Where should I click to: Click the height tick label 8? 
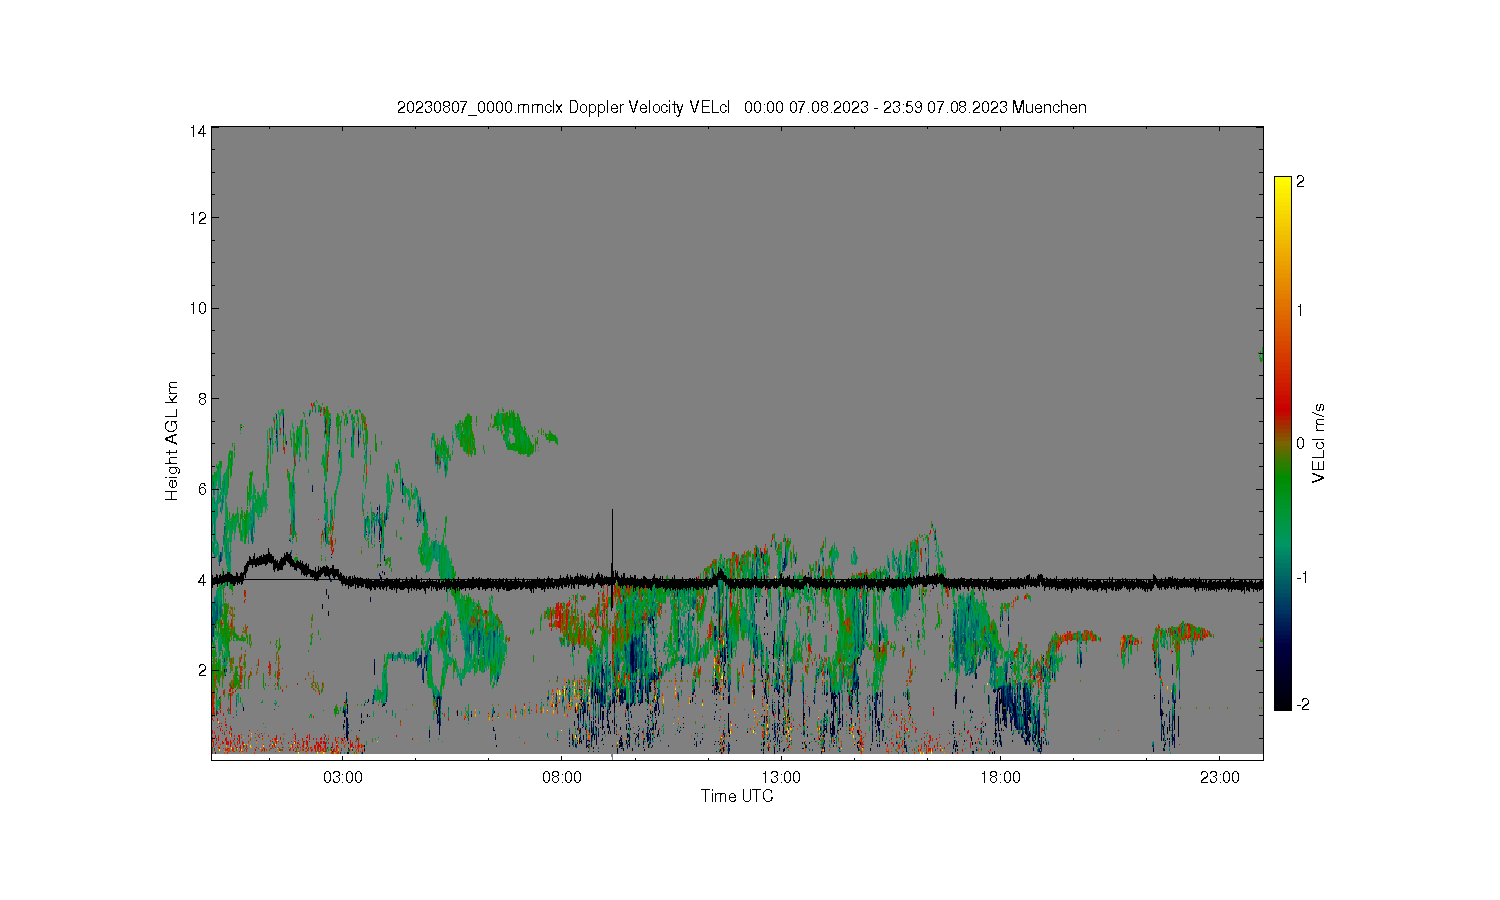pyautogui.click(x=202, y=398)
